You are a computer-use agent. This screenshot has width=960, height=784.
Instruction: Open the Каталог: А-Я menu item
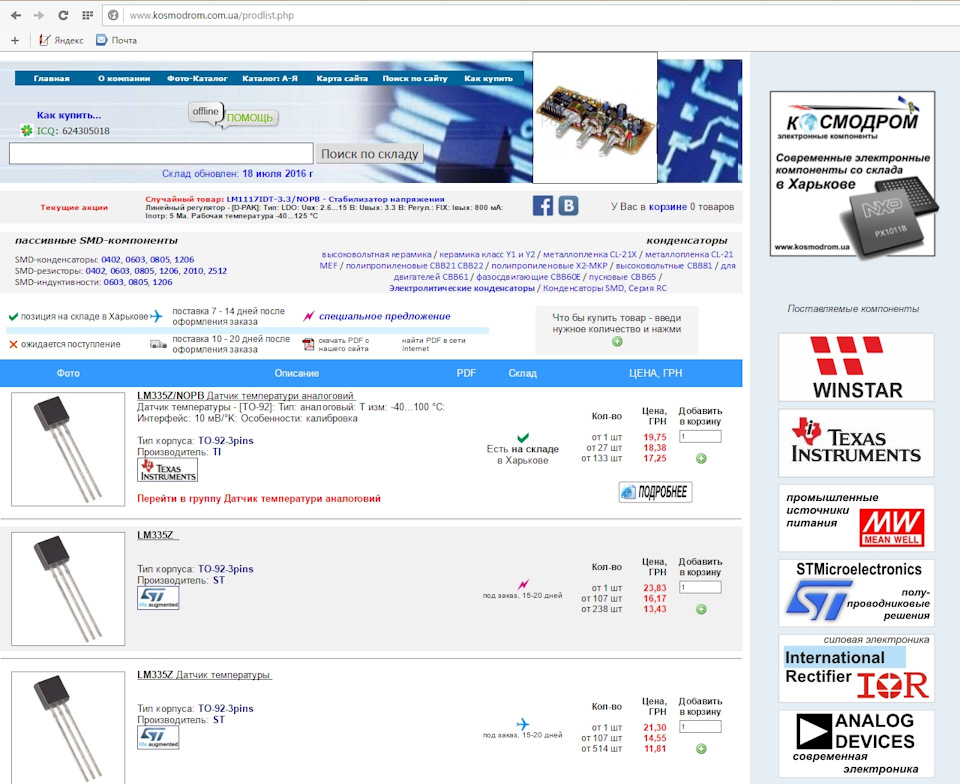coord(270,78)
